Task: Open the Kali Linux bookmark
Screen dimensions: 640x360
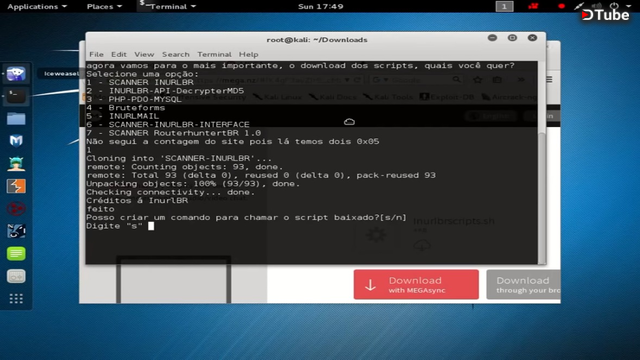Action: click(278, 97)
